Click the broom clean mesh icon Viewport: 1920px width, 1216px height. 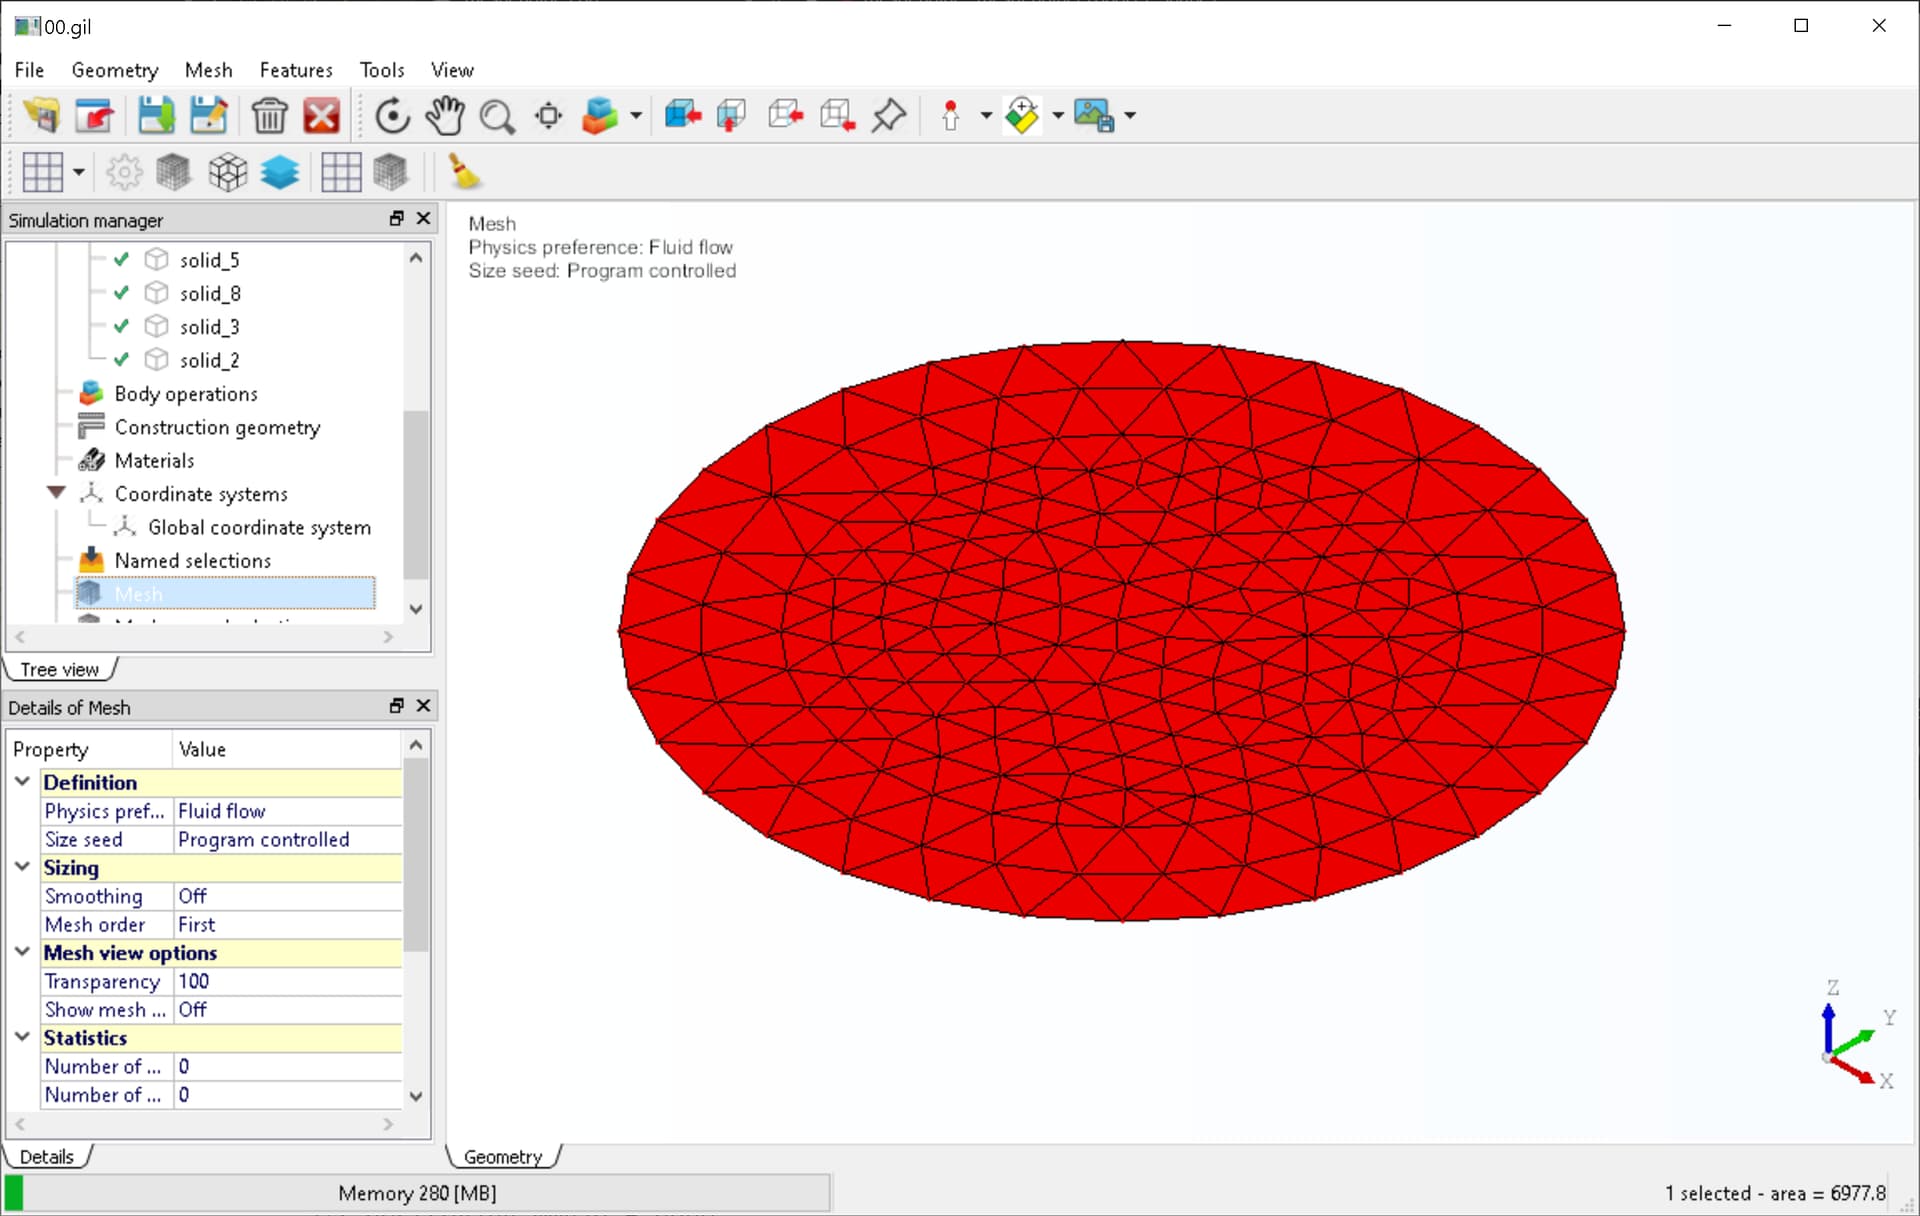tap(464, 172)
